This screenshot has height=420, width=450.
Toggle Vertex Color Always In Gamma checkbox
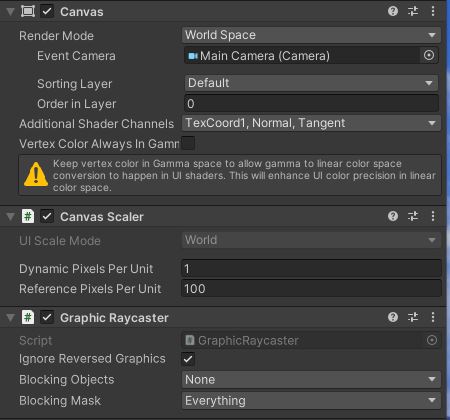[188, 143]
